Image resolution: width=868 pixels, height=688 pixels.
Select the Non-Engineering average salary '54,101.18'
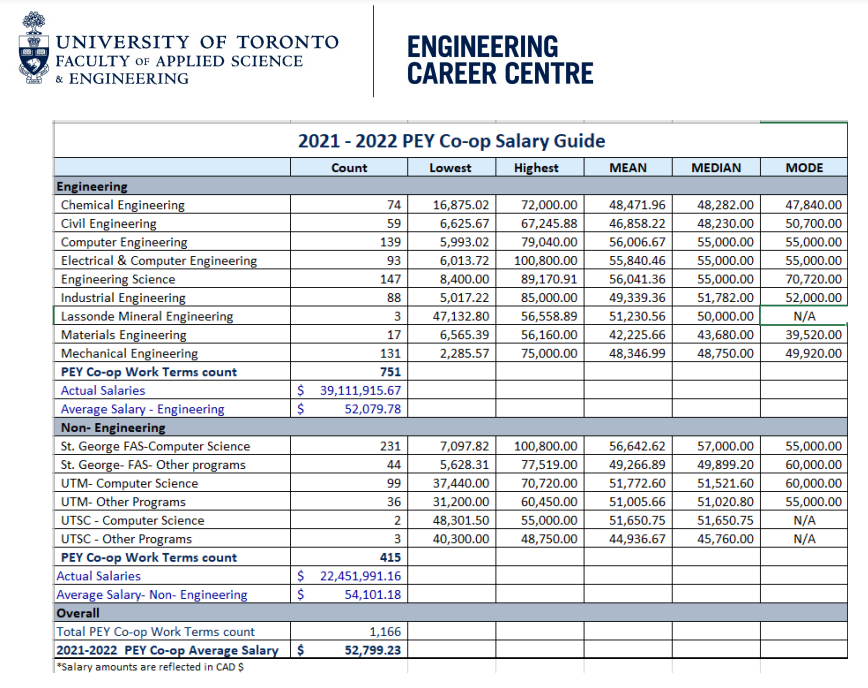point(373,594)
